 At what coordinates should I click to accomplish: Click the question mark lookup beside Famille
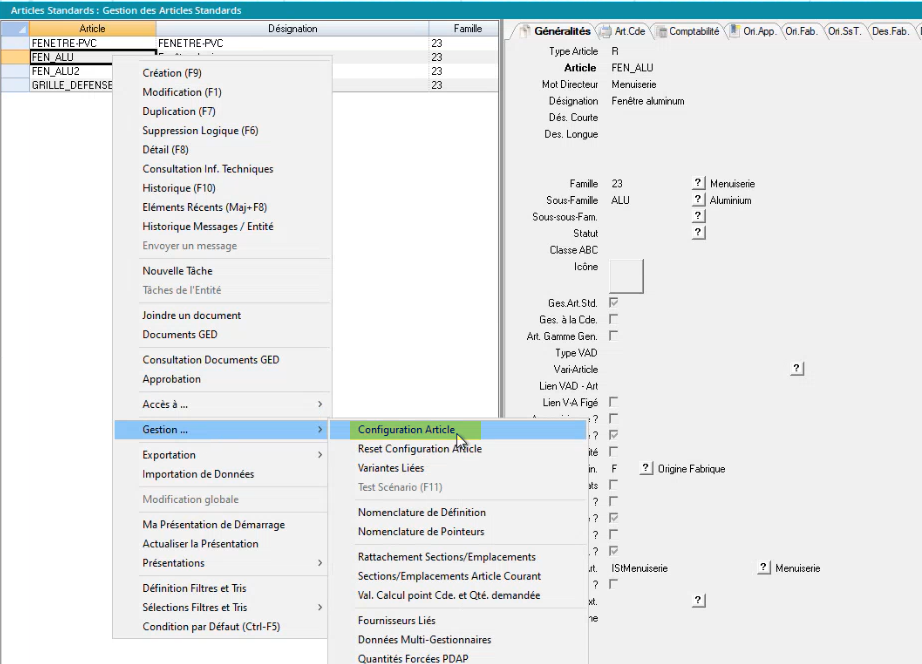pos(698,184)
